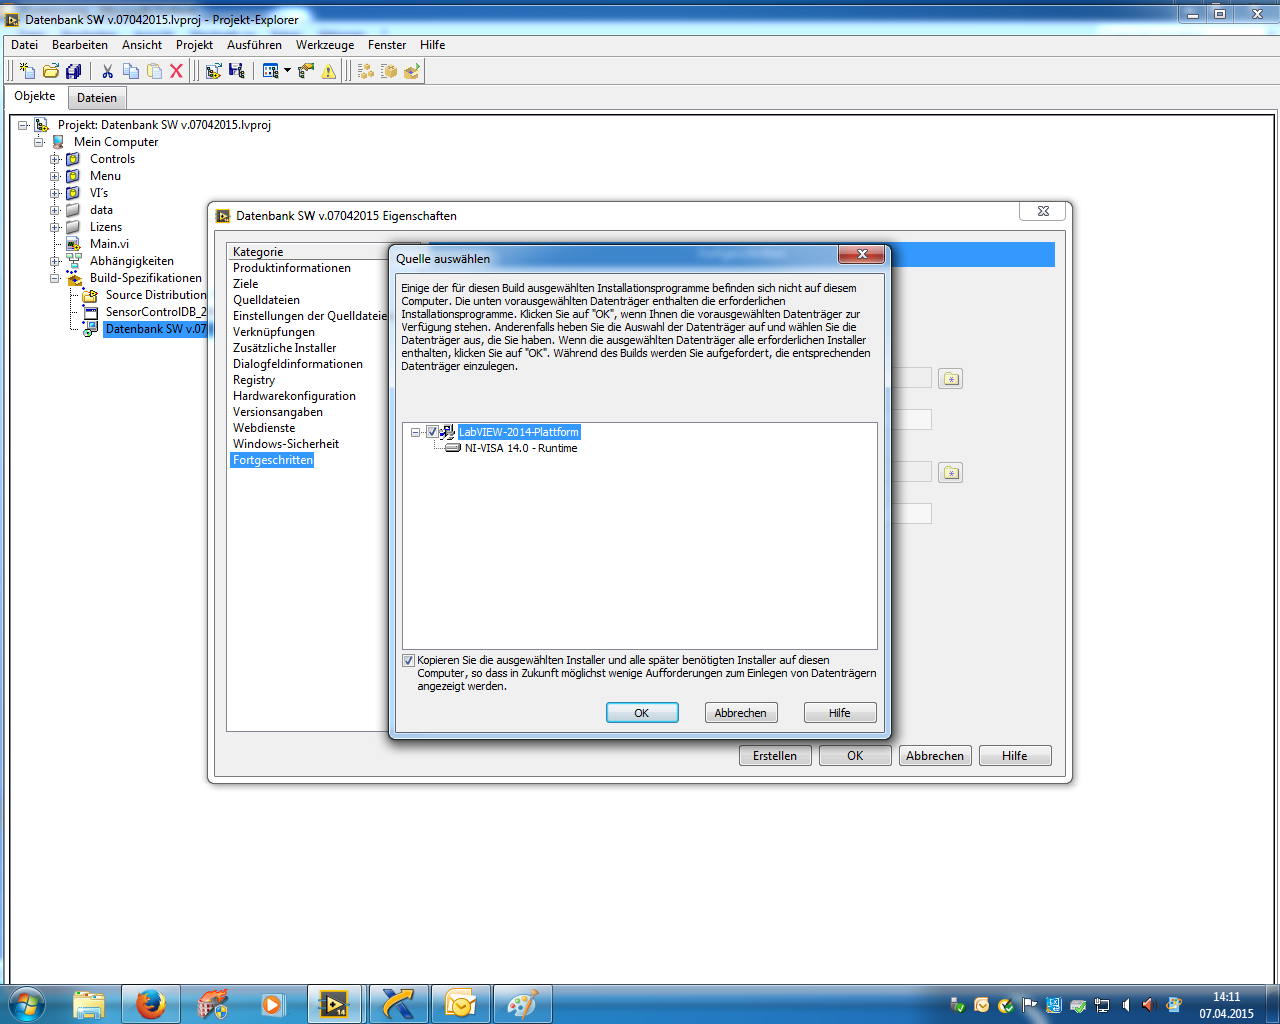Expand the Menu folder node
1280x1024 pixels.
[55, 176]
